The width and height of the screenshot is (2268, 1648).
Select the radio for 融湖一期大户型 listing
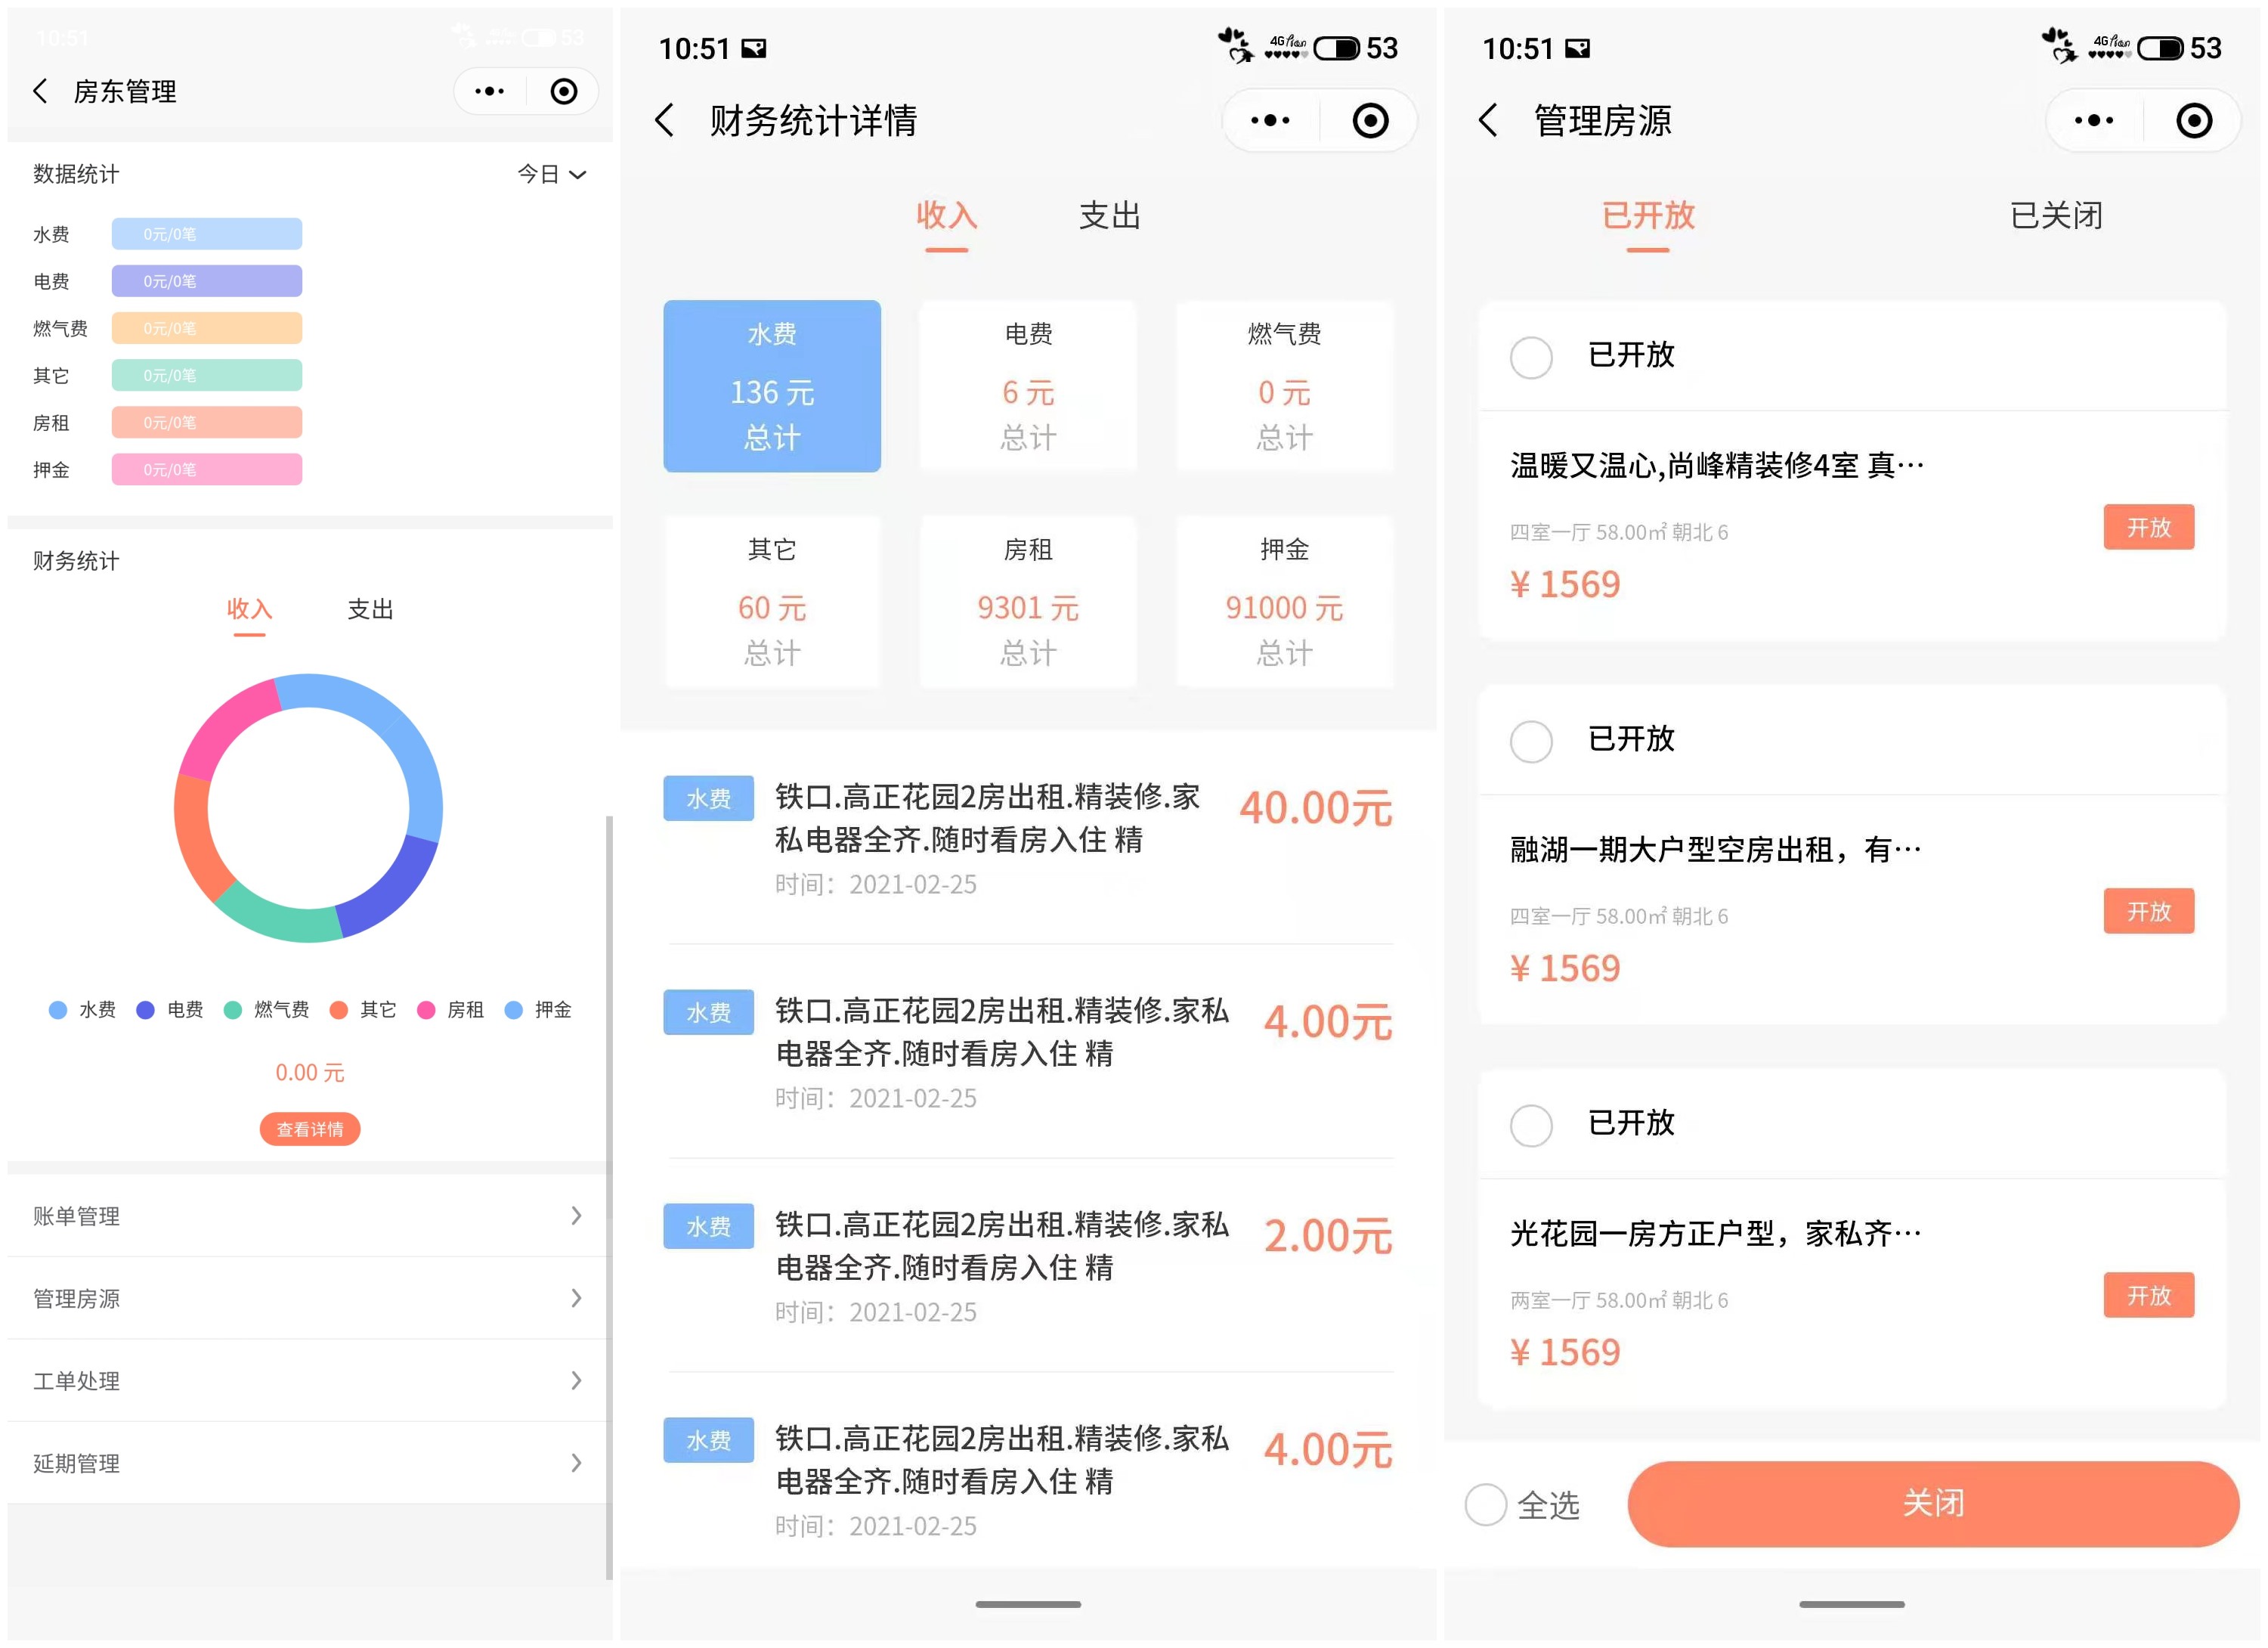[1531, 741]
